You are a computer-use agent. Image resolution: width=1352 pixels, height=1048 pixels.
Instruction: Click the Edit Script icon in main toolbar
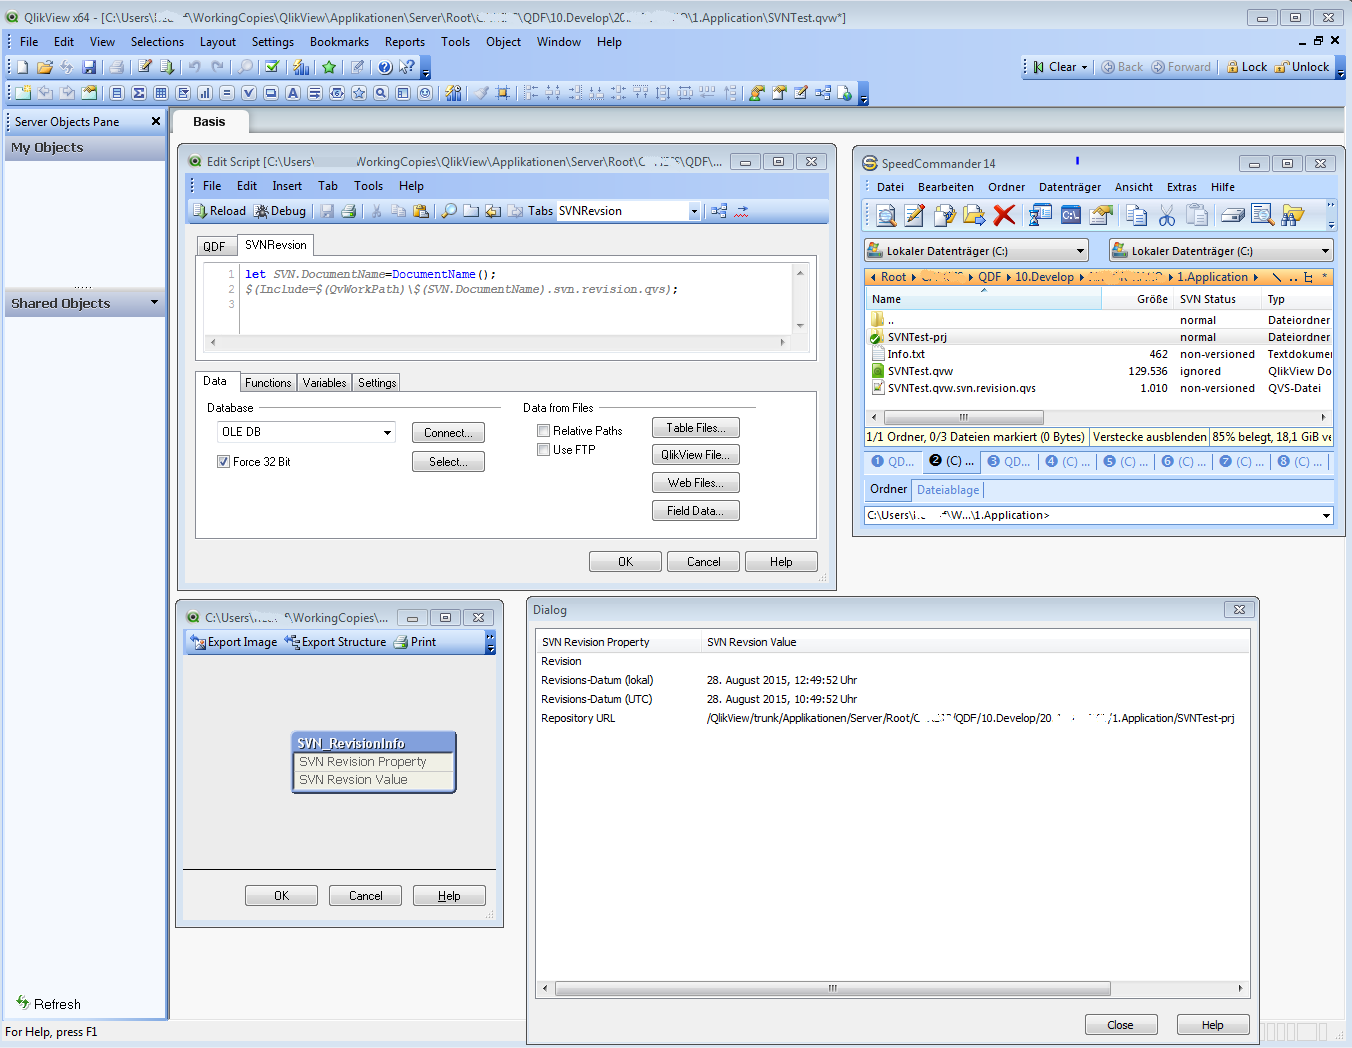click(x=145, y=67)
